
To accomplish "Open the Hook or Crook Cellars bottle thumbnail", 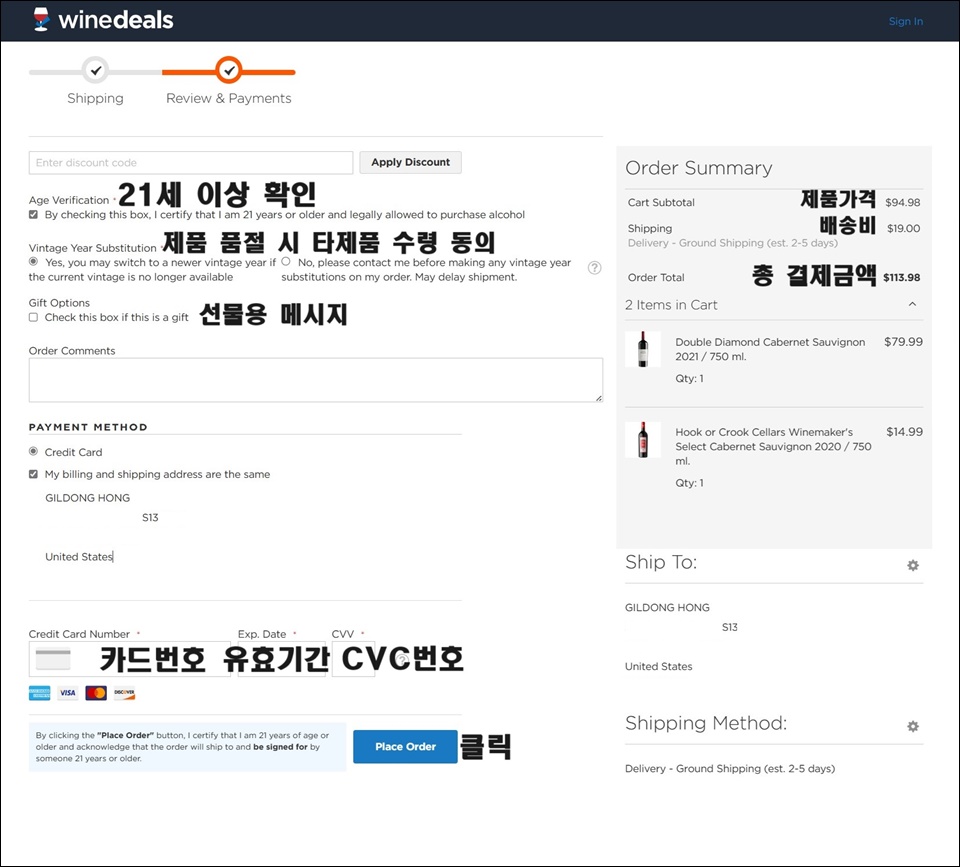I will pos(643,440).
